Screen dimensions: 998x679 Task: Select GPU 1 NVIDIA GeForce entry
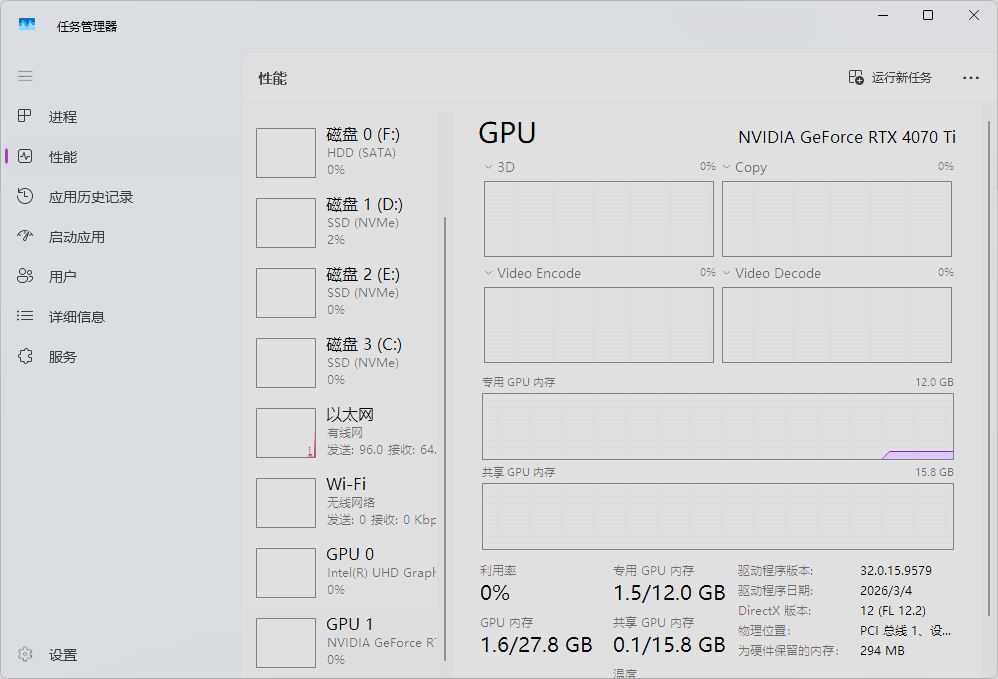click(344, 643)
